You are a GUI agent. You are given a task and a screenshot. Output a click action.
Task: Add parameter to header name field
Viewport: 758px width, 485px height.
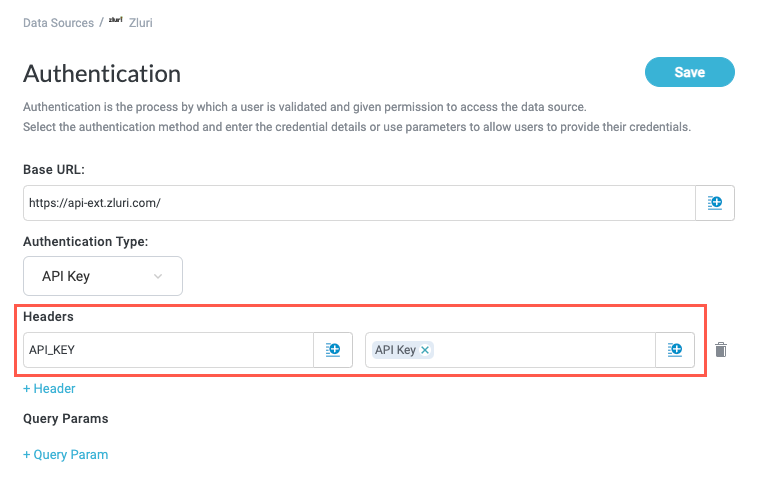[333, 350]
